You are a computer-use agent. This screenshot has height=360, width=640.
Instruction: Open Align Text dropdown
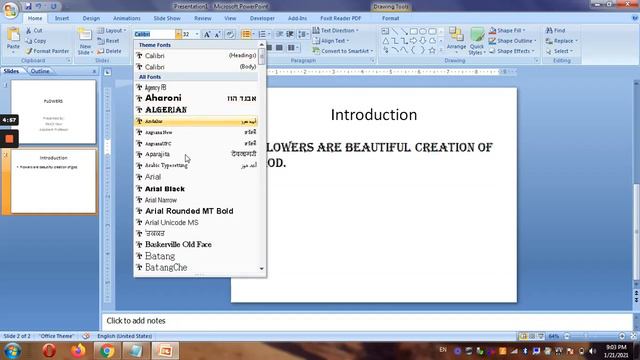click(331, 41)
